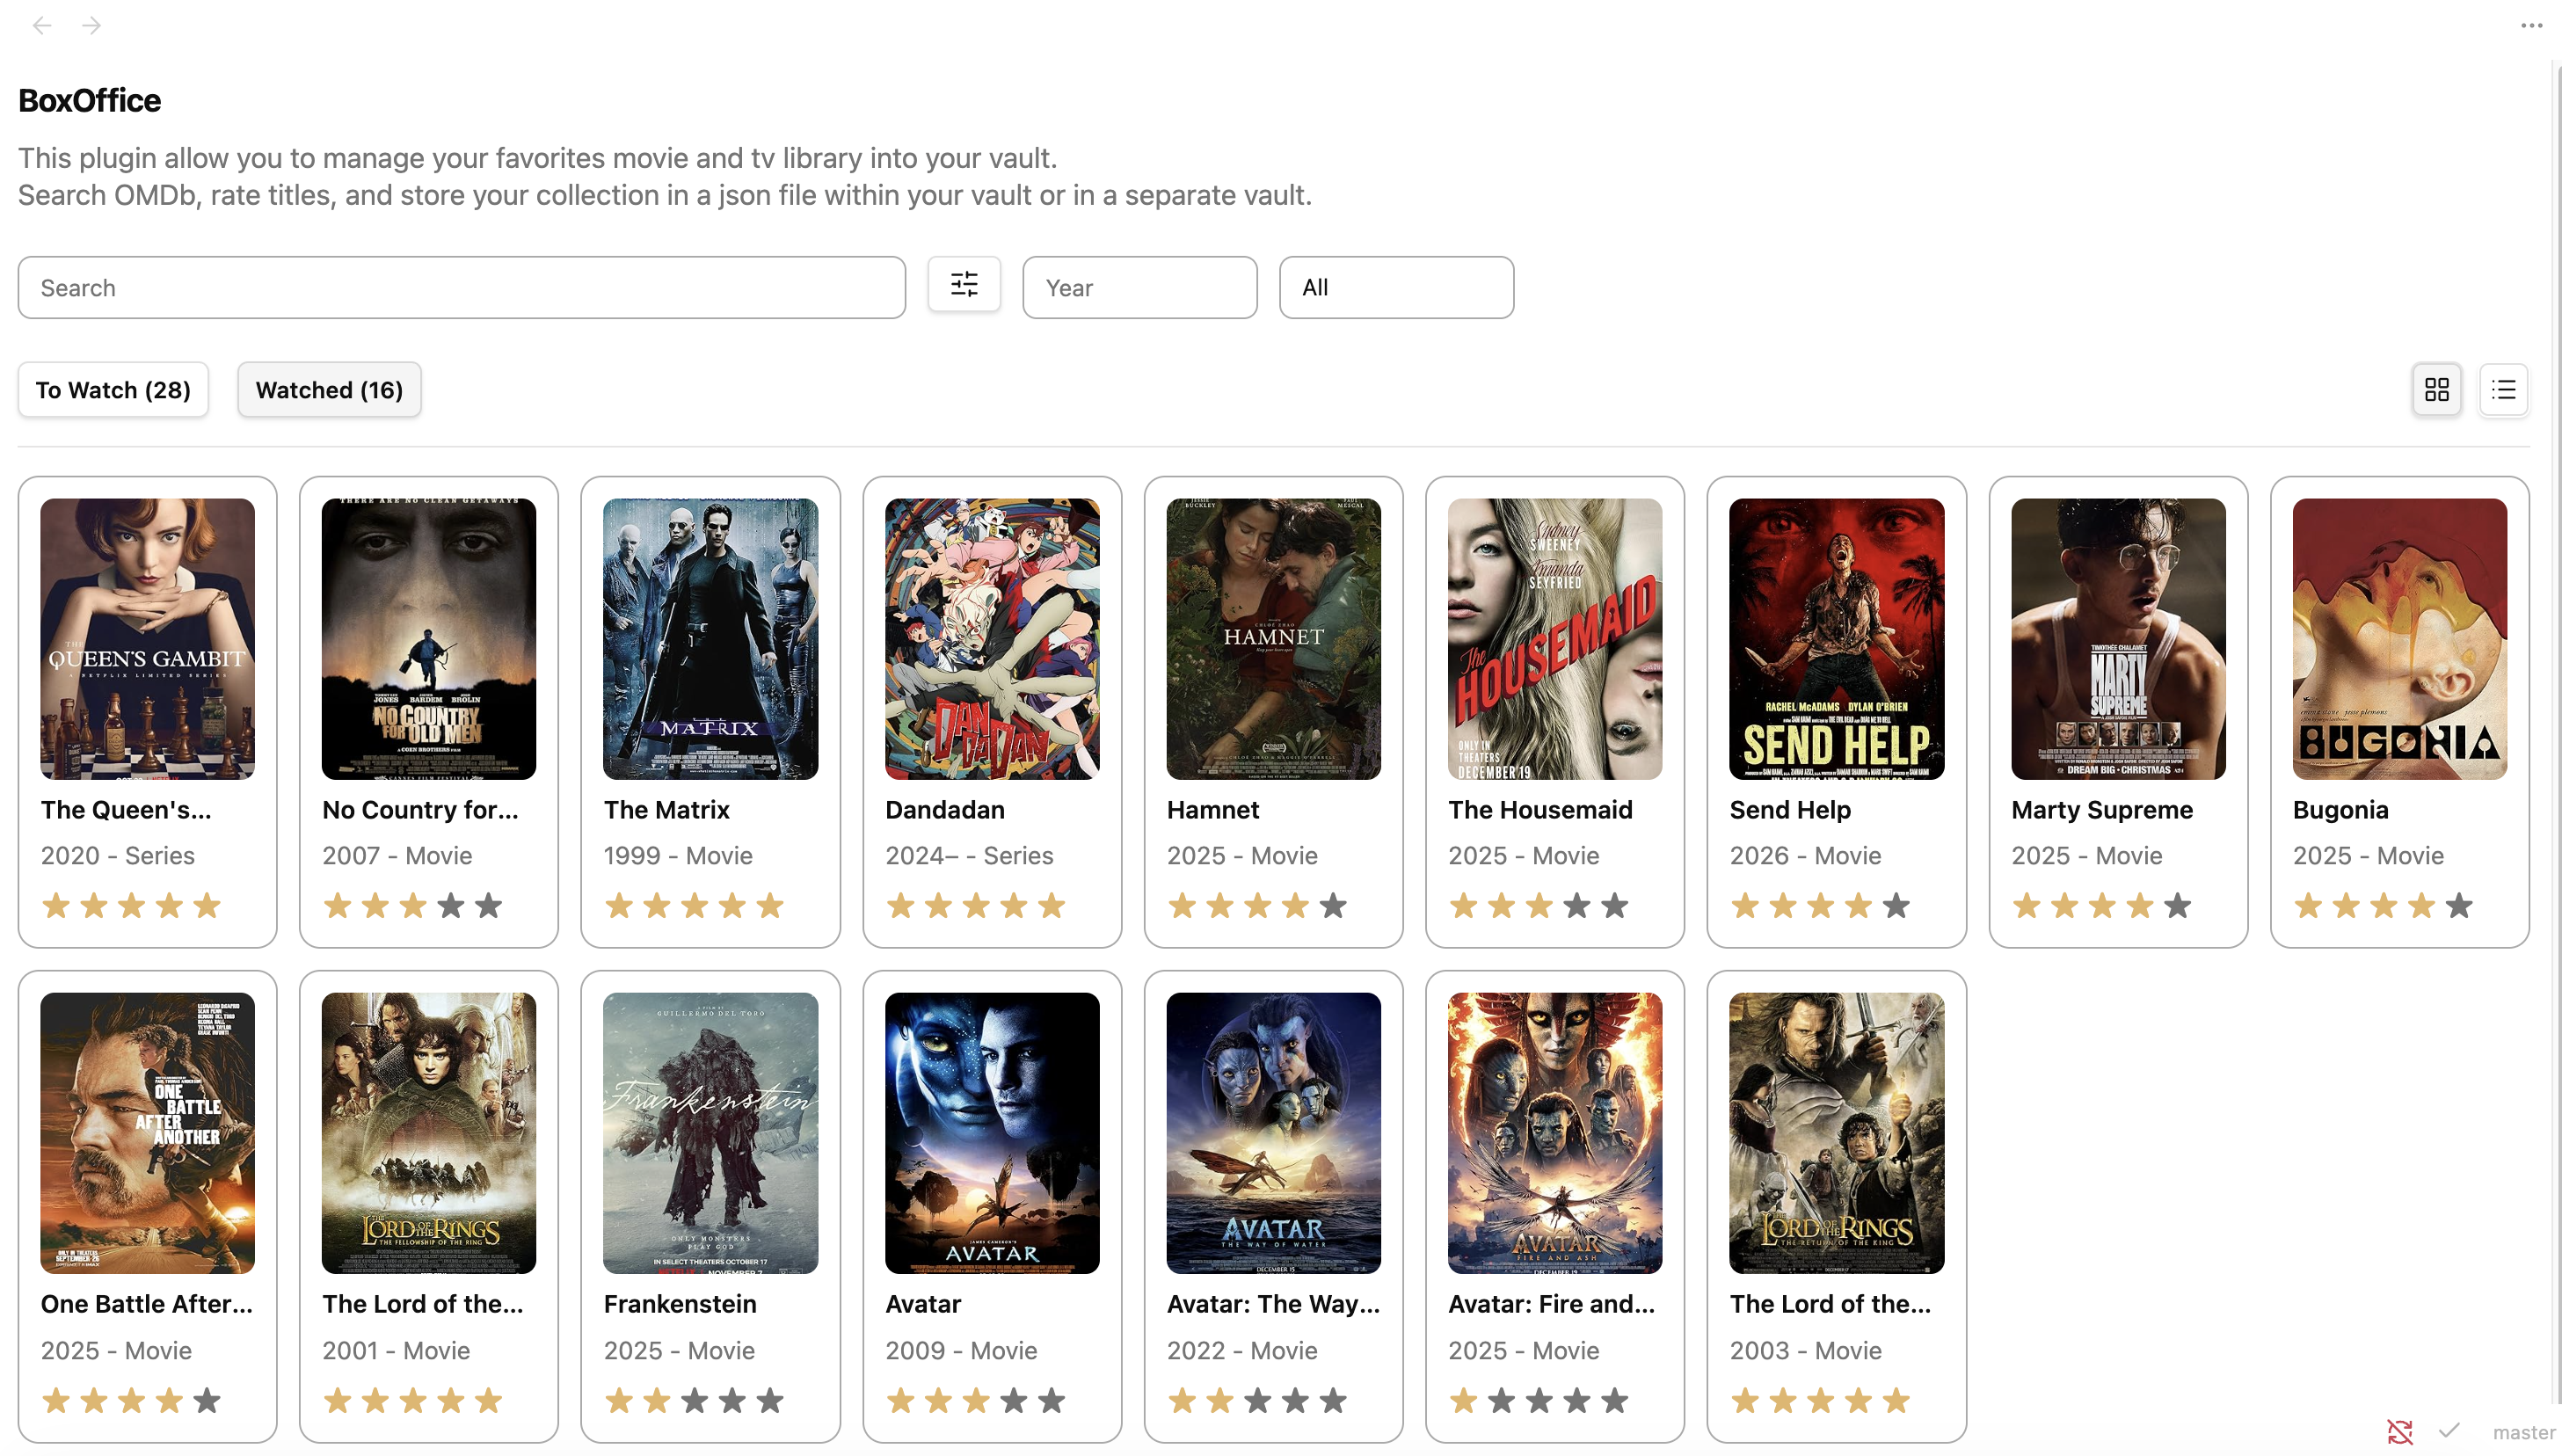Set second star on Avatar: Fire and Ash
The height and width of the screenshot is (1456, 2562).
[1501, 1400]
